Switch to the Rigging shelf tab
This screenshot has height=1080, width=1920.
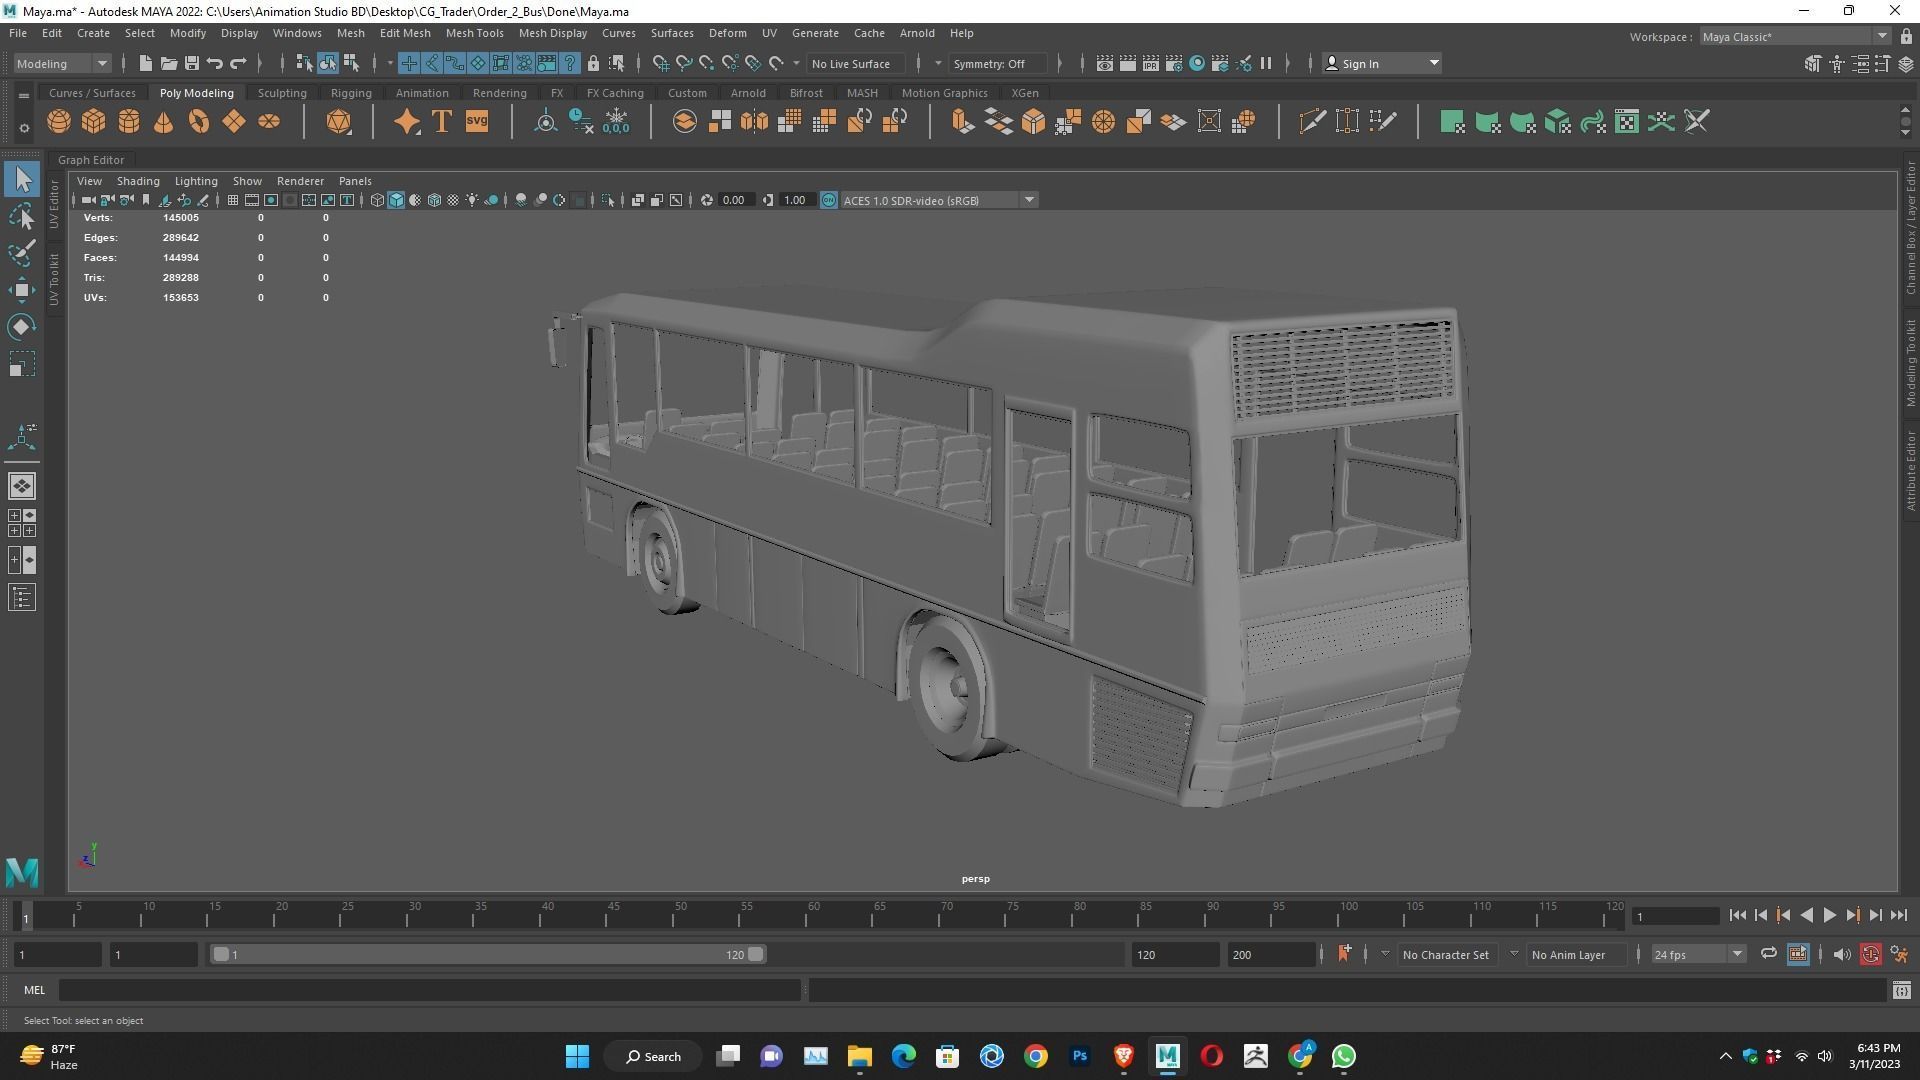(351, 93)
